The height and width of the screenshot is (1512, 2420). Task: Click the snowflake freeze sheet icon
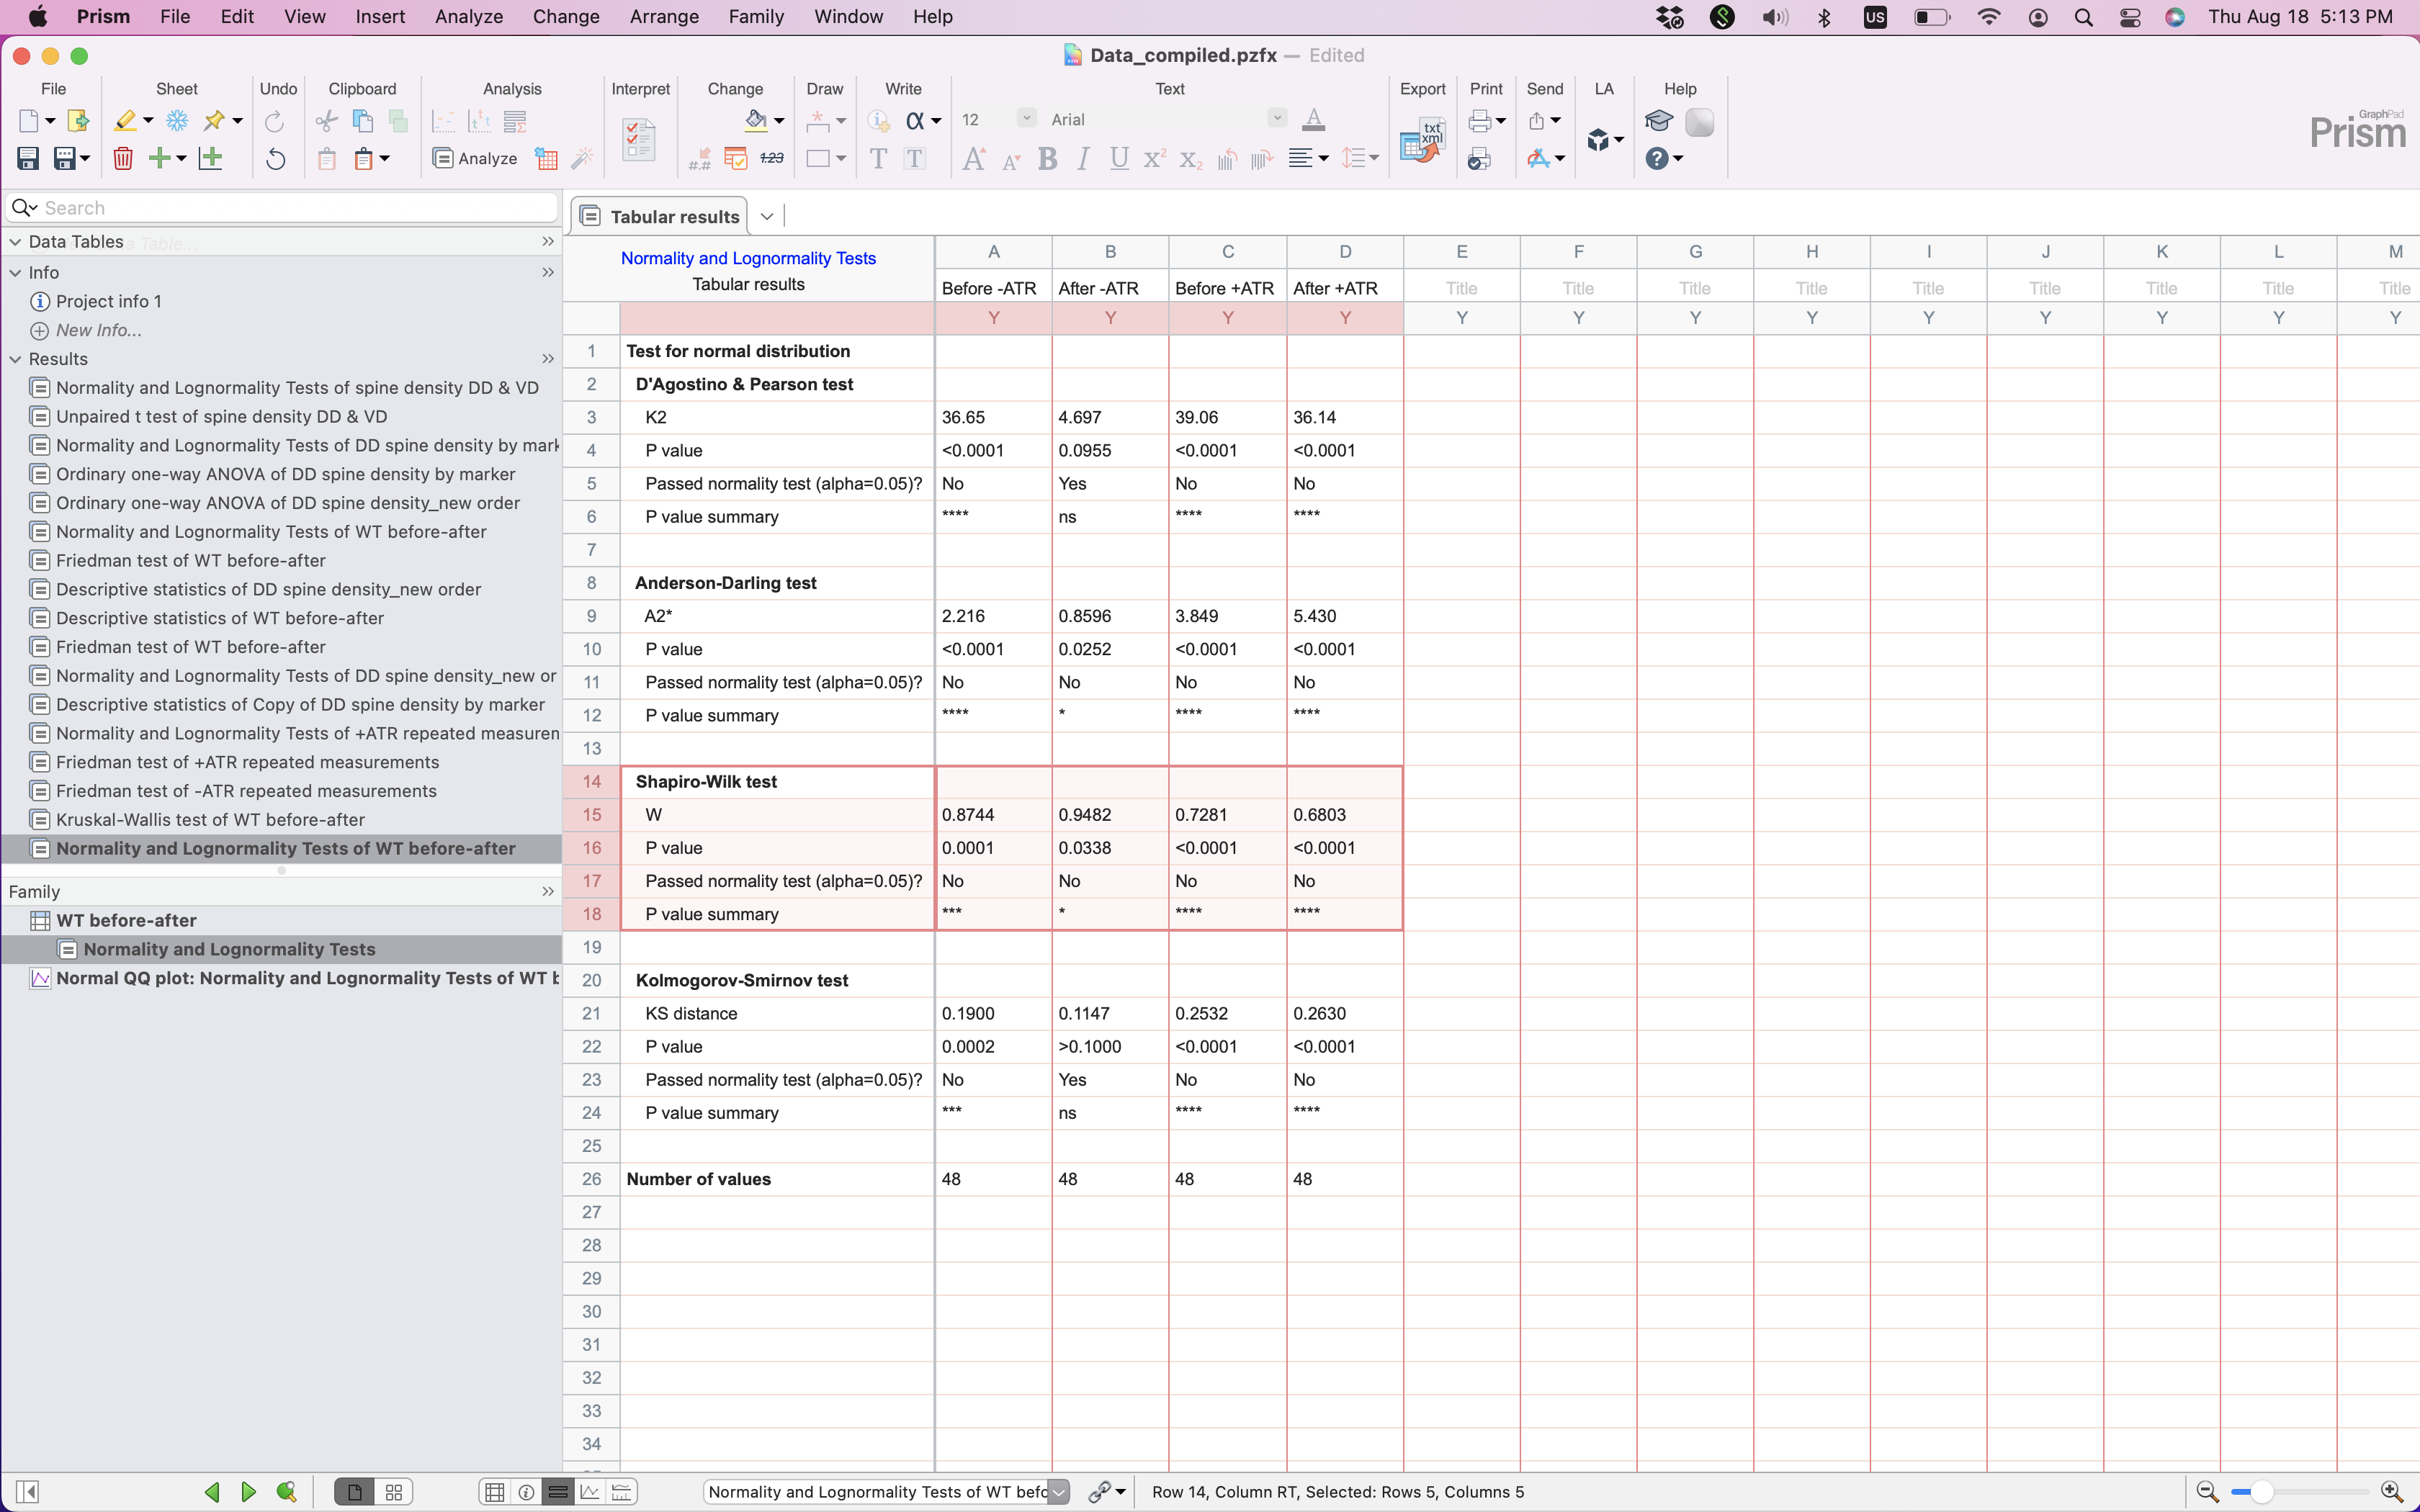[x=177, y=121]
